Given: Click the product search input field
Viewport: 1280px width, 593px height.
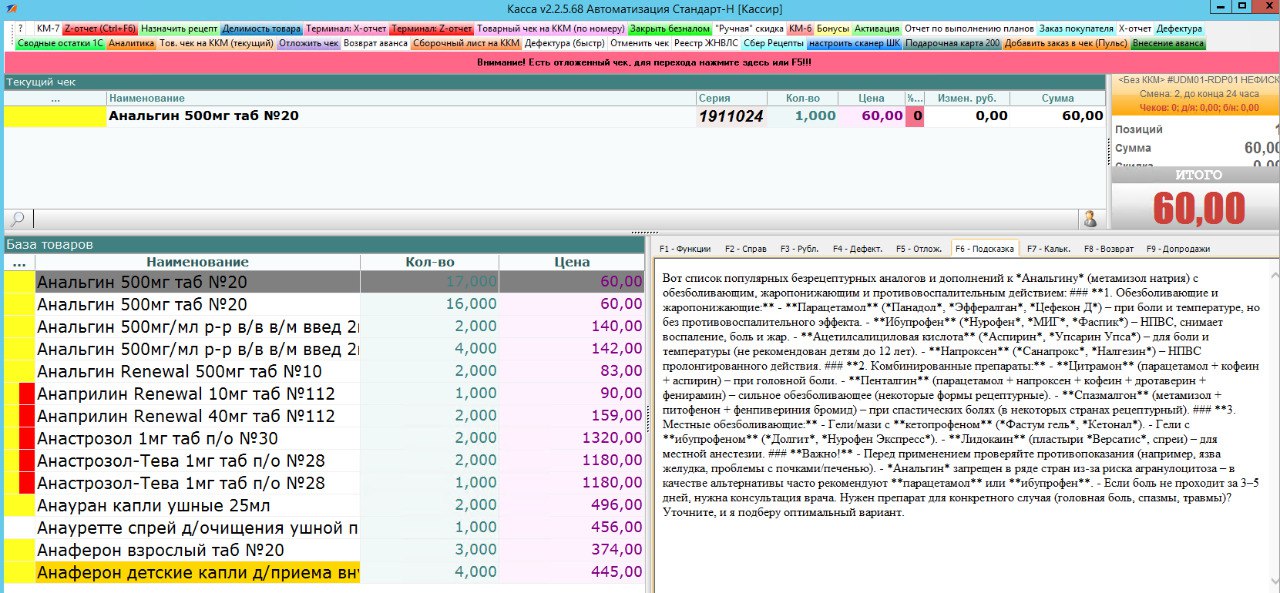Looking at the screenshot, I should (555, 218).
